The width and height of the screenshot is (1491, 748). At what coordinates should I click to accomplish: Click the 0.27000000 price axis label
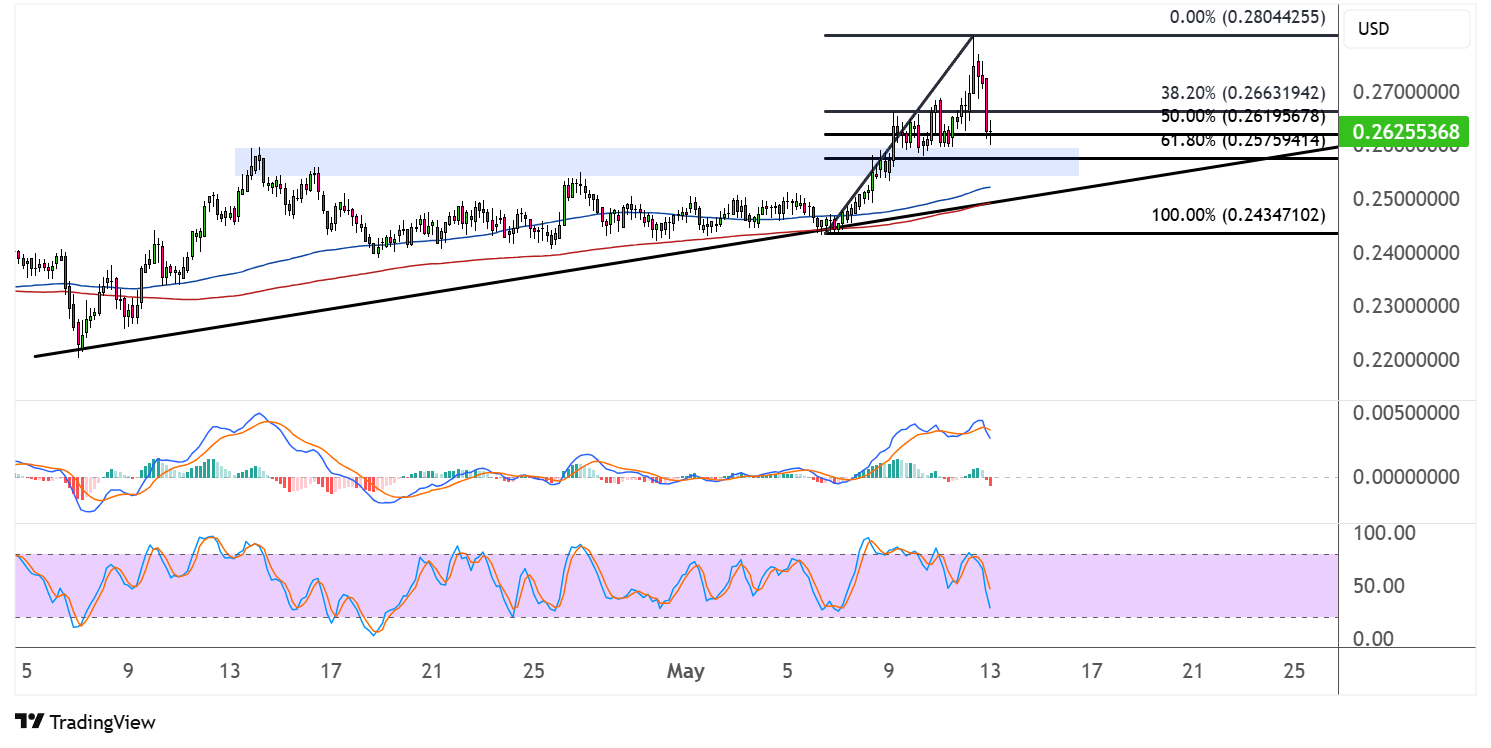[x=1407, y=93]
